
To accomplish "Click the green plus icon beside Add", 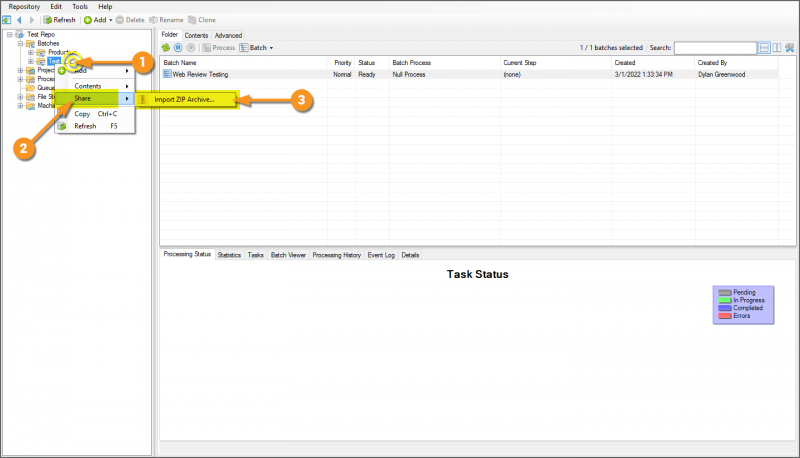I will [62, 71].
